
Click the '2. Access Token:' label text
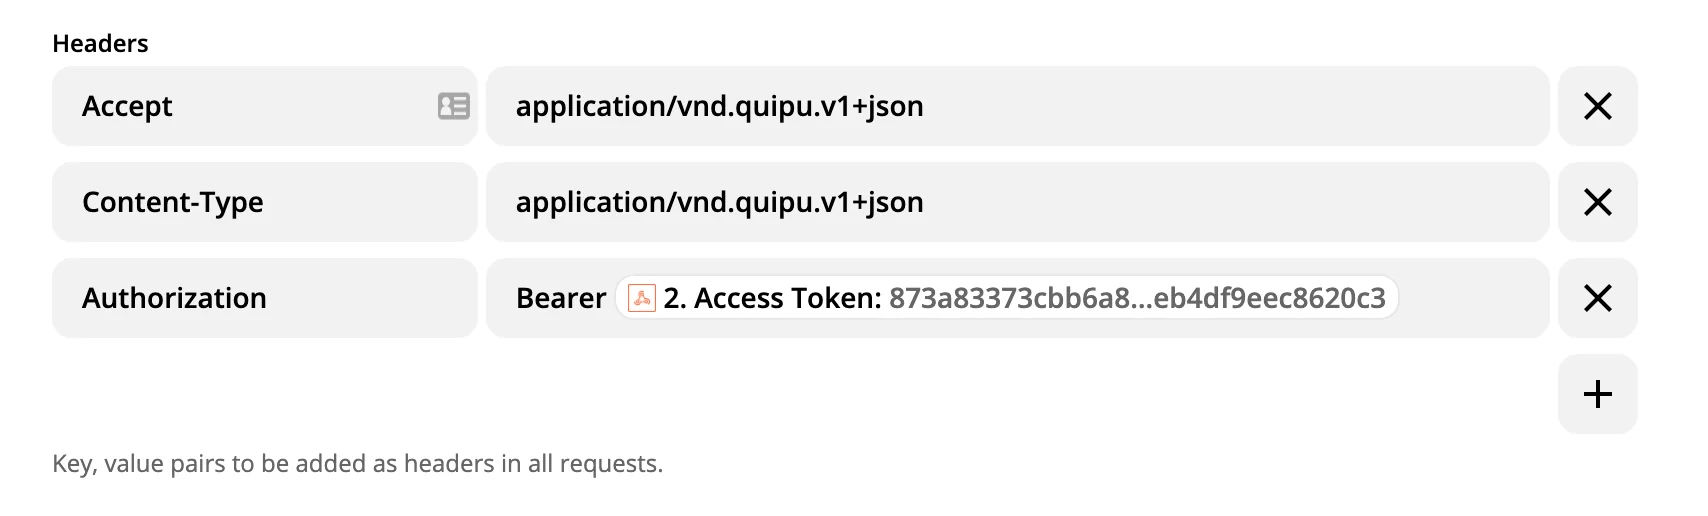pos(772,298)
